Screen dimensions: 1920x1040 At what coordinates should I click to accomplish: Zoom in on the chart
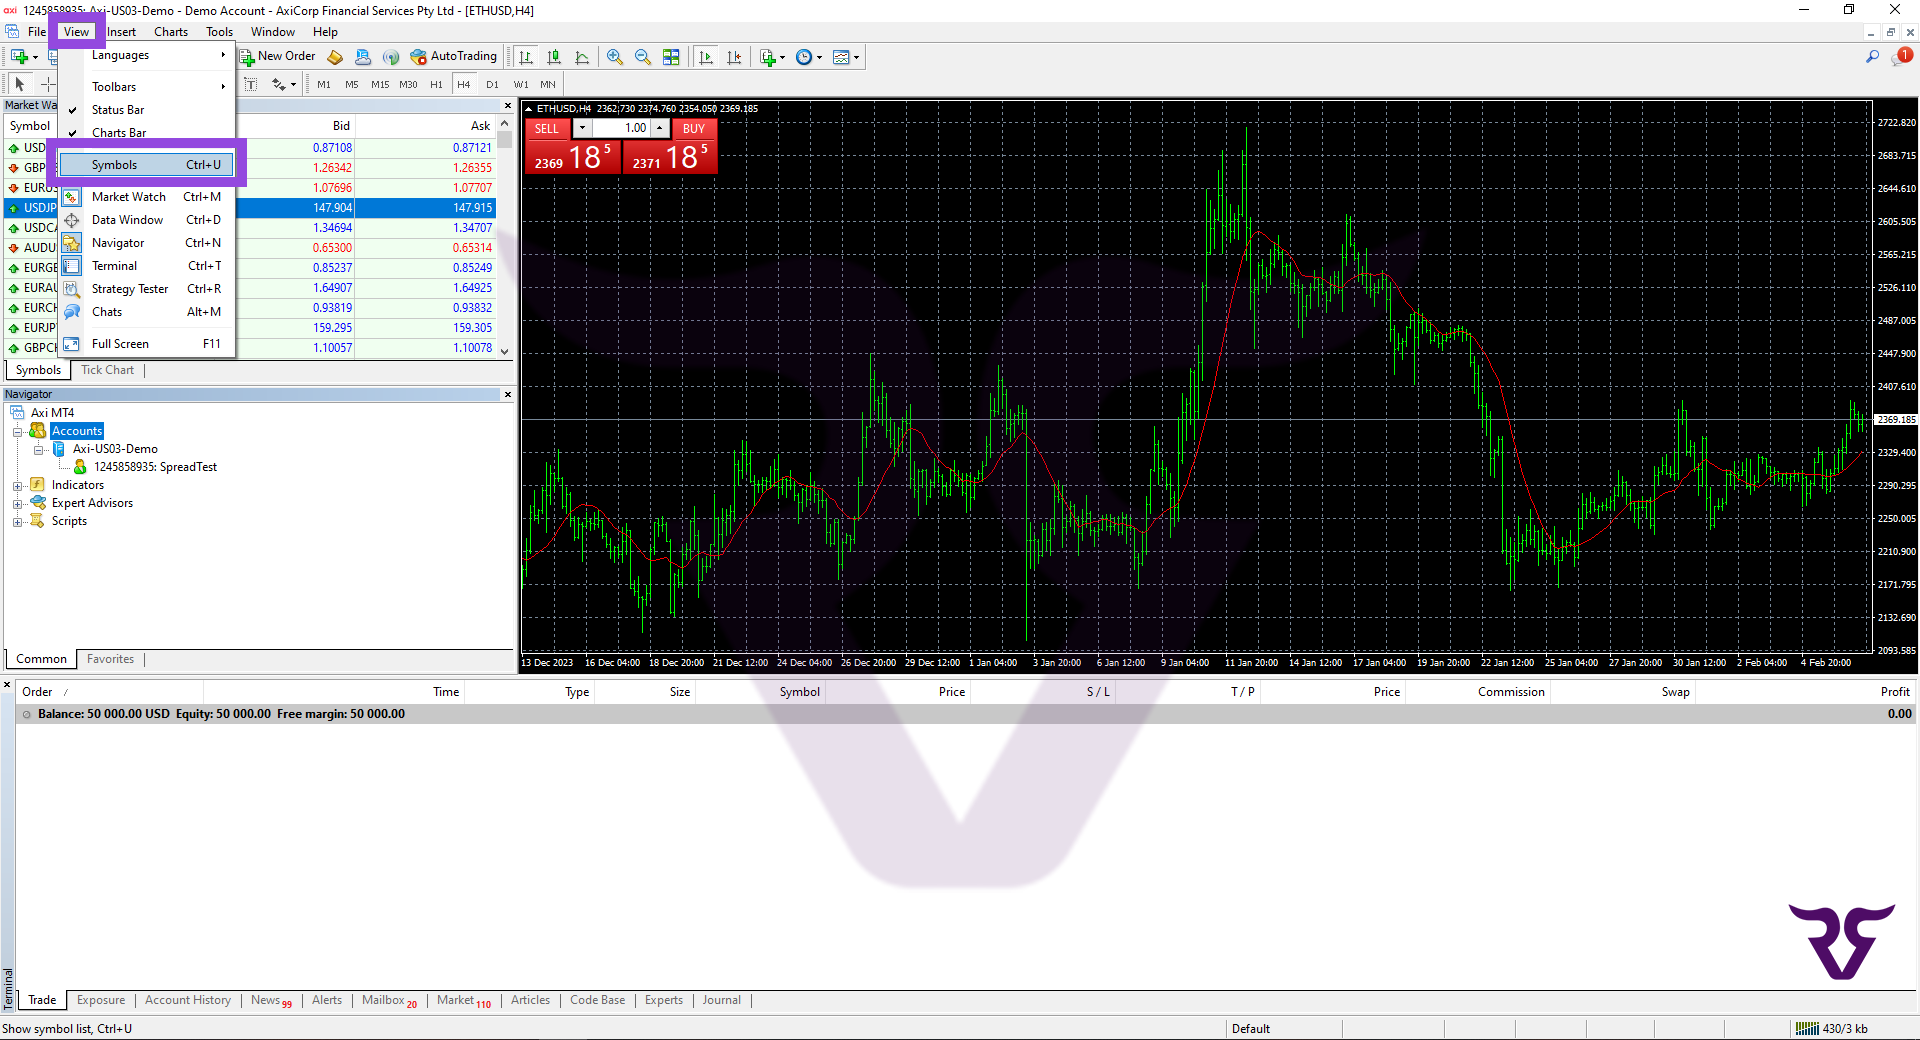point(615,57)
